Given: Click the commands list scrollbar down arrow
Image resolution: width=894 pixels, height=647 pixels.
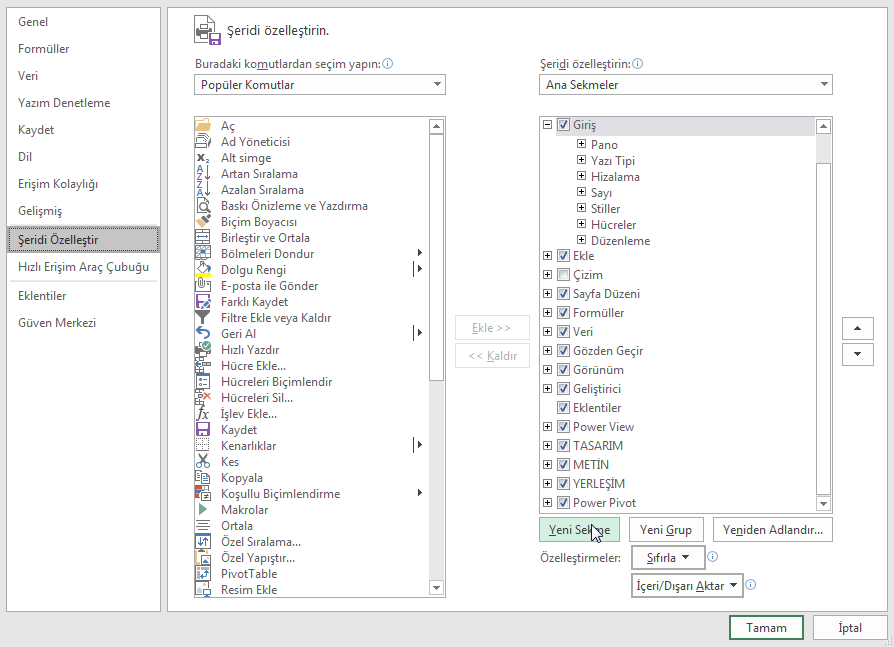Looking at the screenshot, I should [437, 588].
